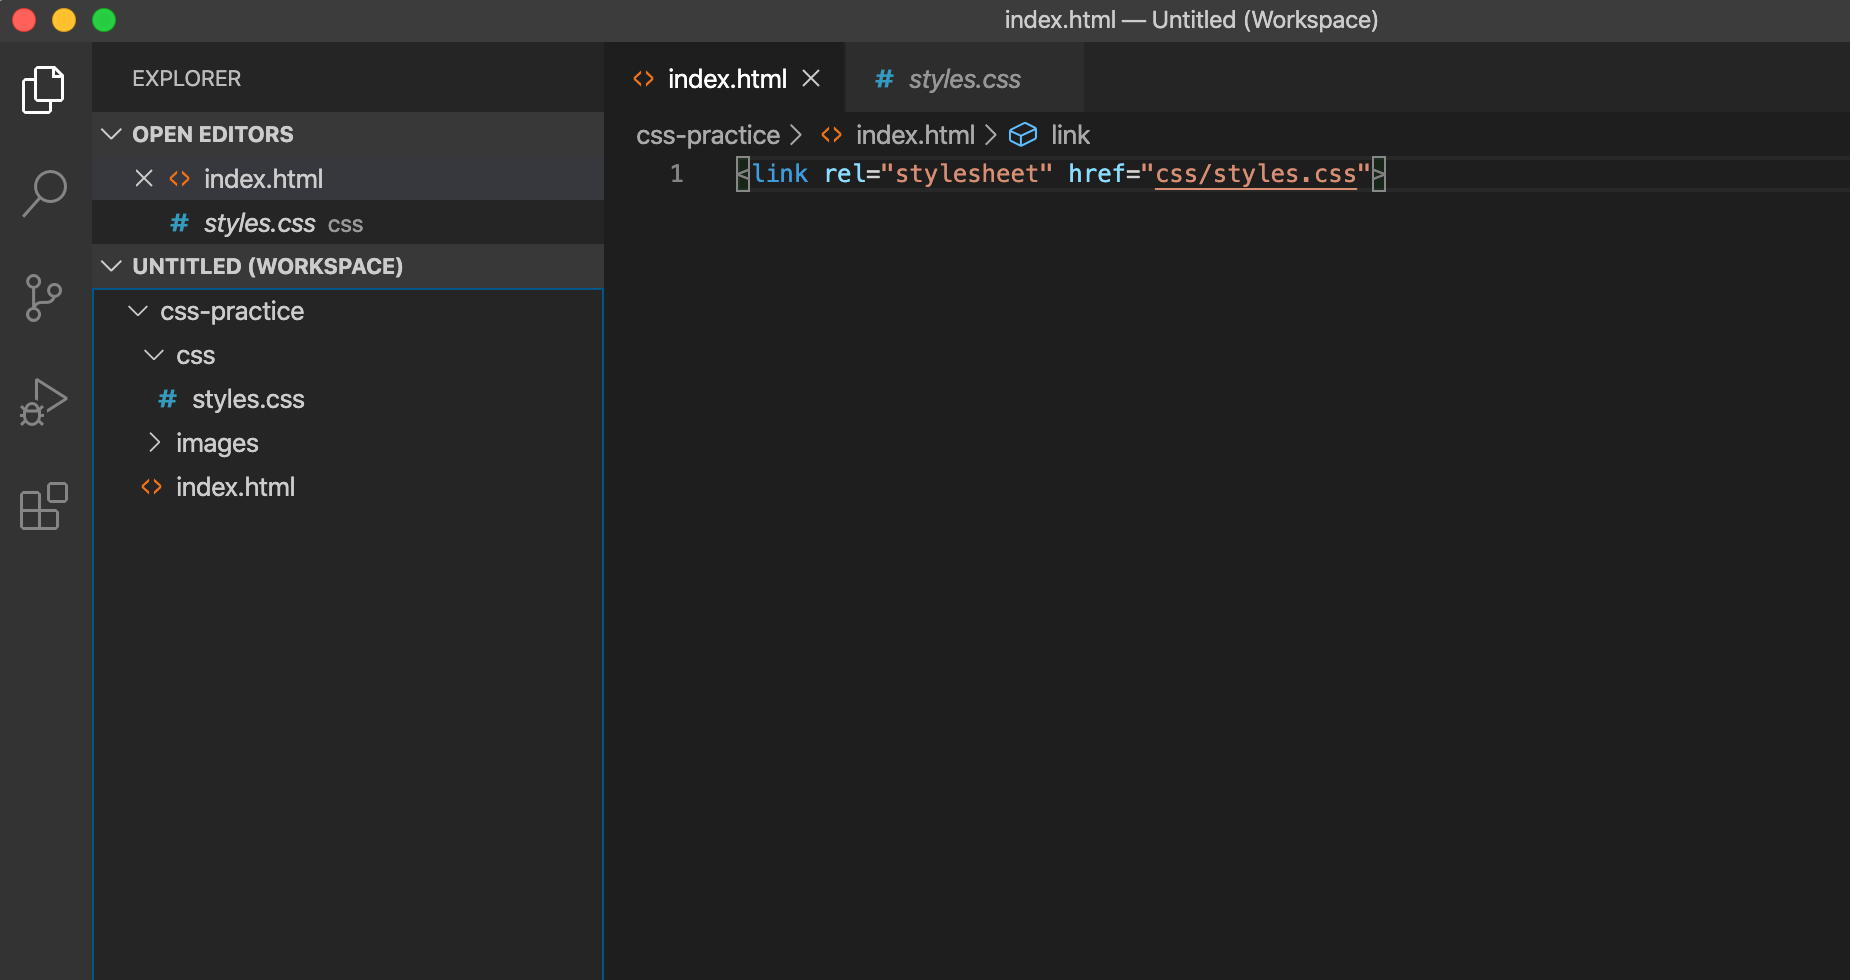Viewport: 1850px width, 980px height.
Task: Select index.html in Open Editors
Action: (348, 178)
